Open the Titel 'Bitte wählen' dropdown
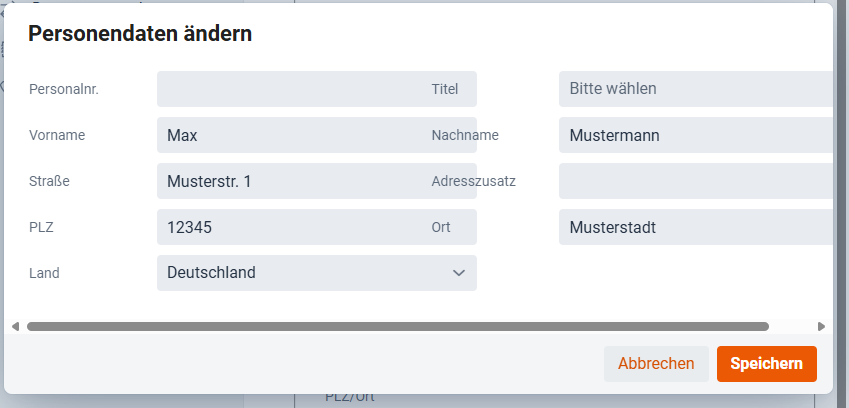Screen dimensions: 849x408 (x=695, y=89)
